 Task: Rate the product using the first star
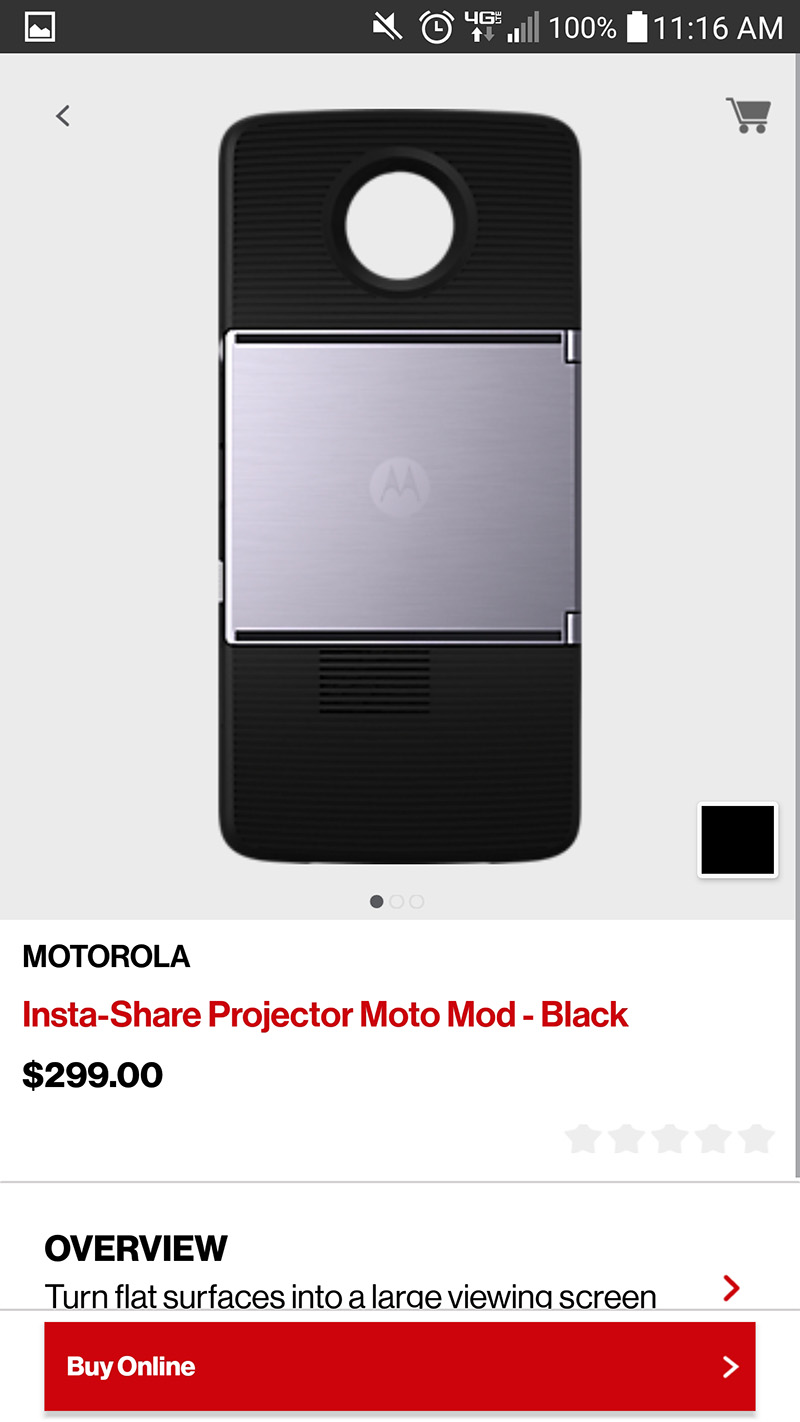[584, 1138]
